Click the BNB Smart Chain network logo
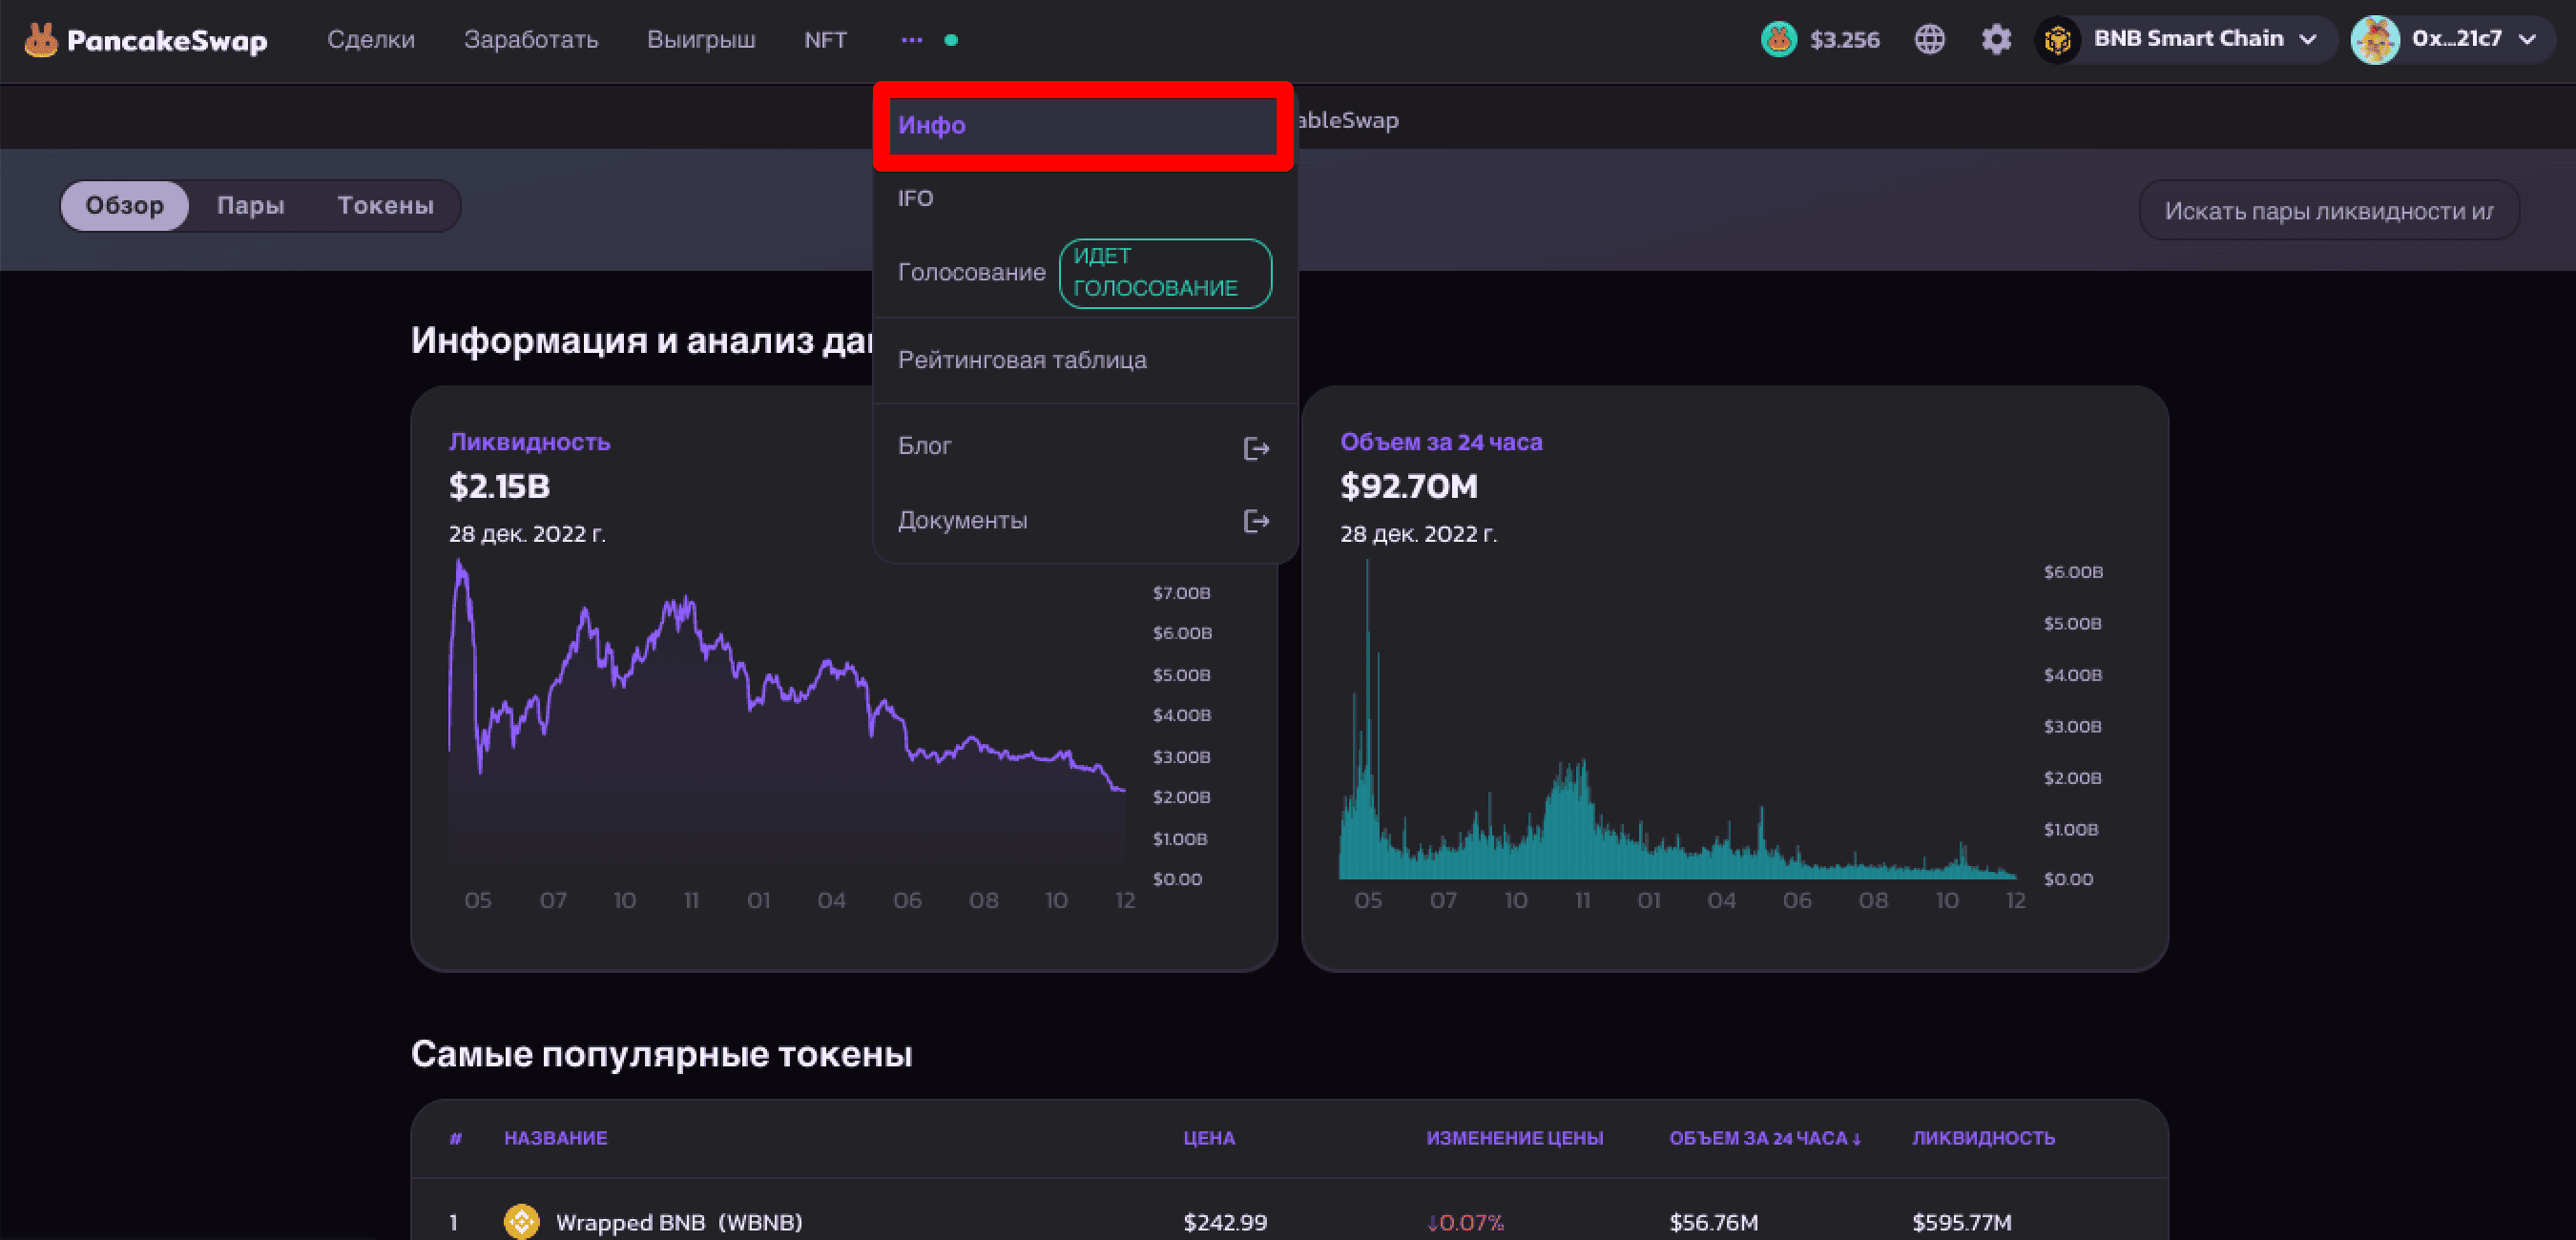 tap(2058, 40)
